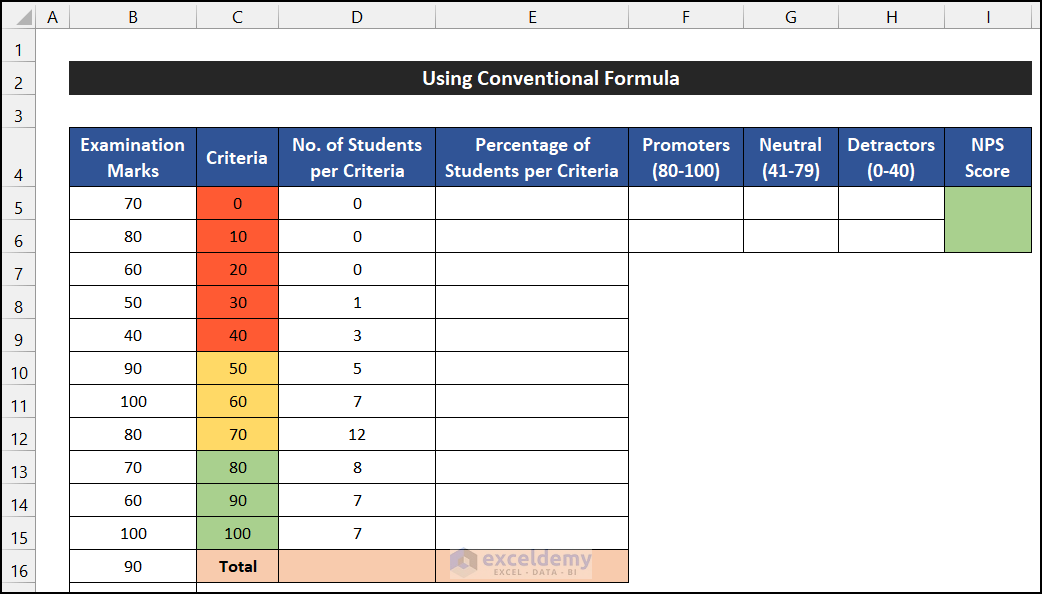Click the Examination Marks header cell

[133, 158]
